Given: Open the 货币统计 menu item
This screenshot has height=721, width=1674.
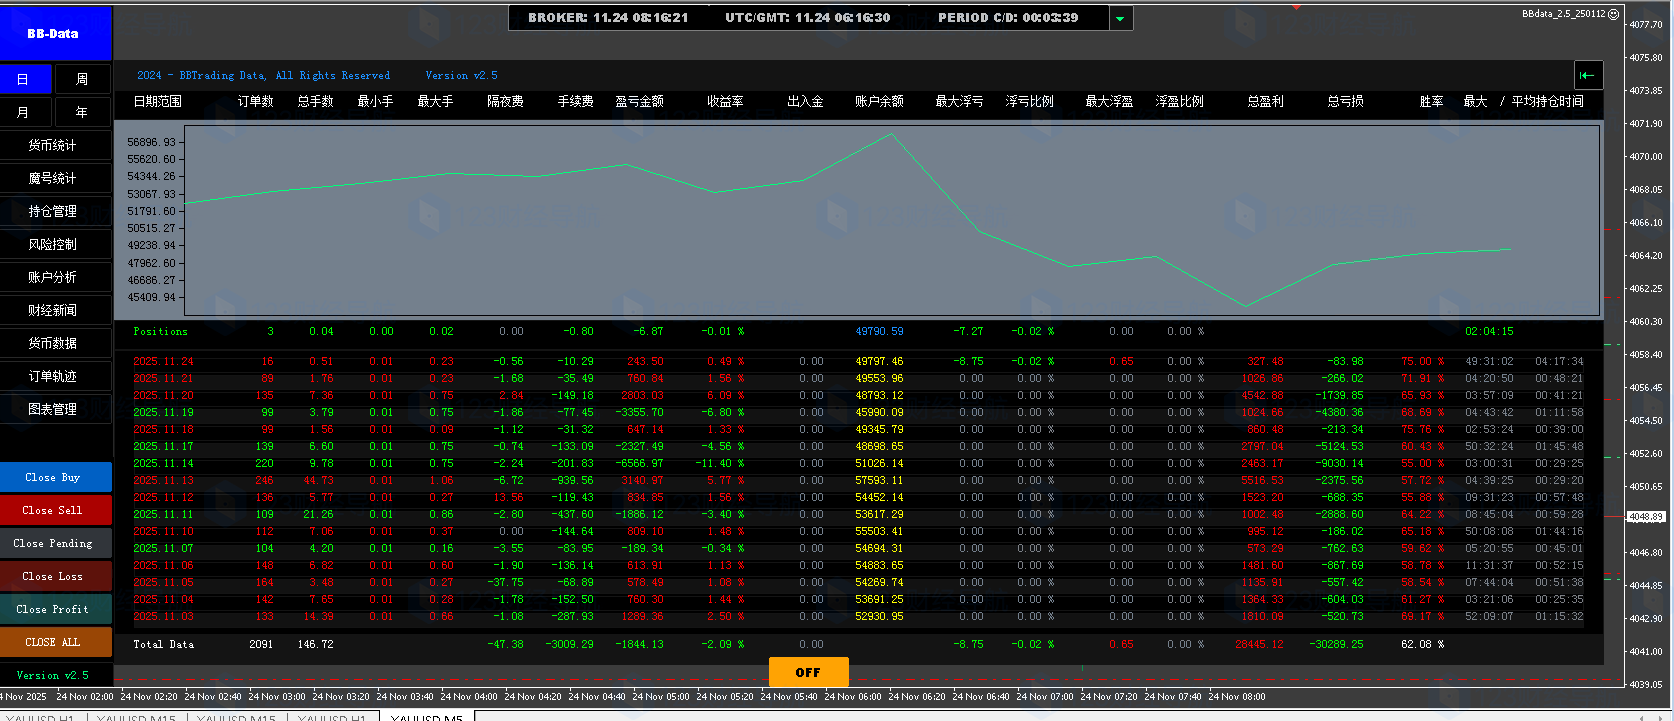Looking at the screenshot, I should 54,145.
